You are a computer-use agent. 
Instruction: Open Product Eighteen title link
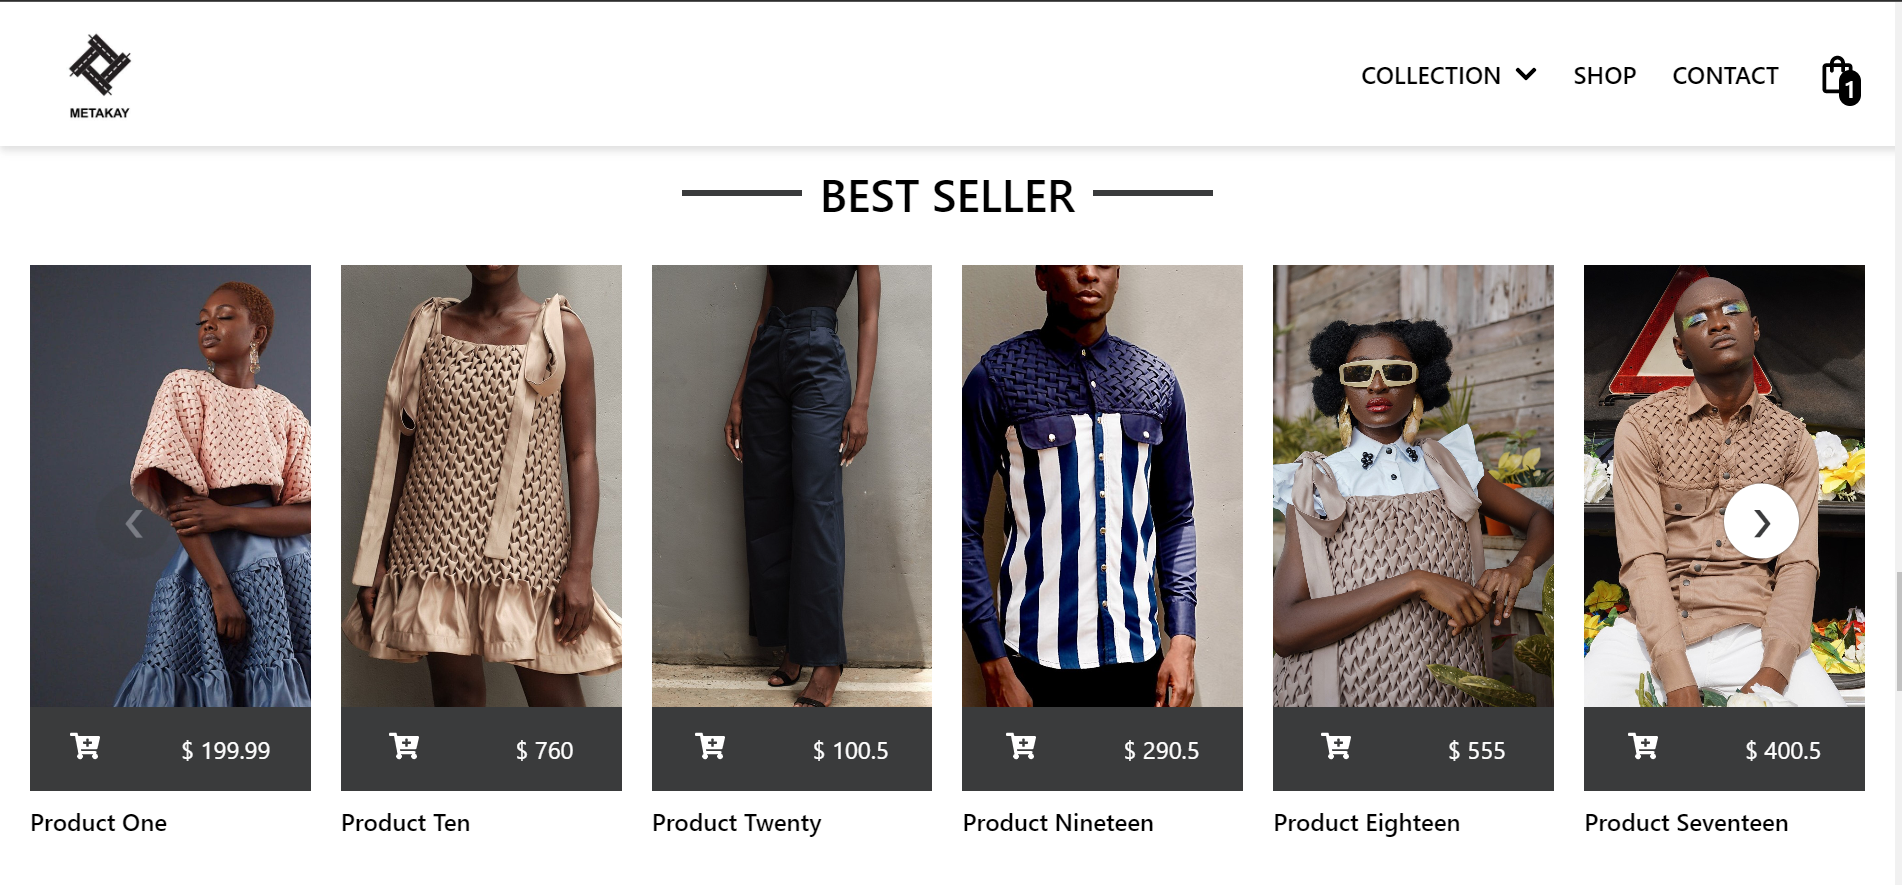pos(1366,823)
